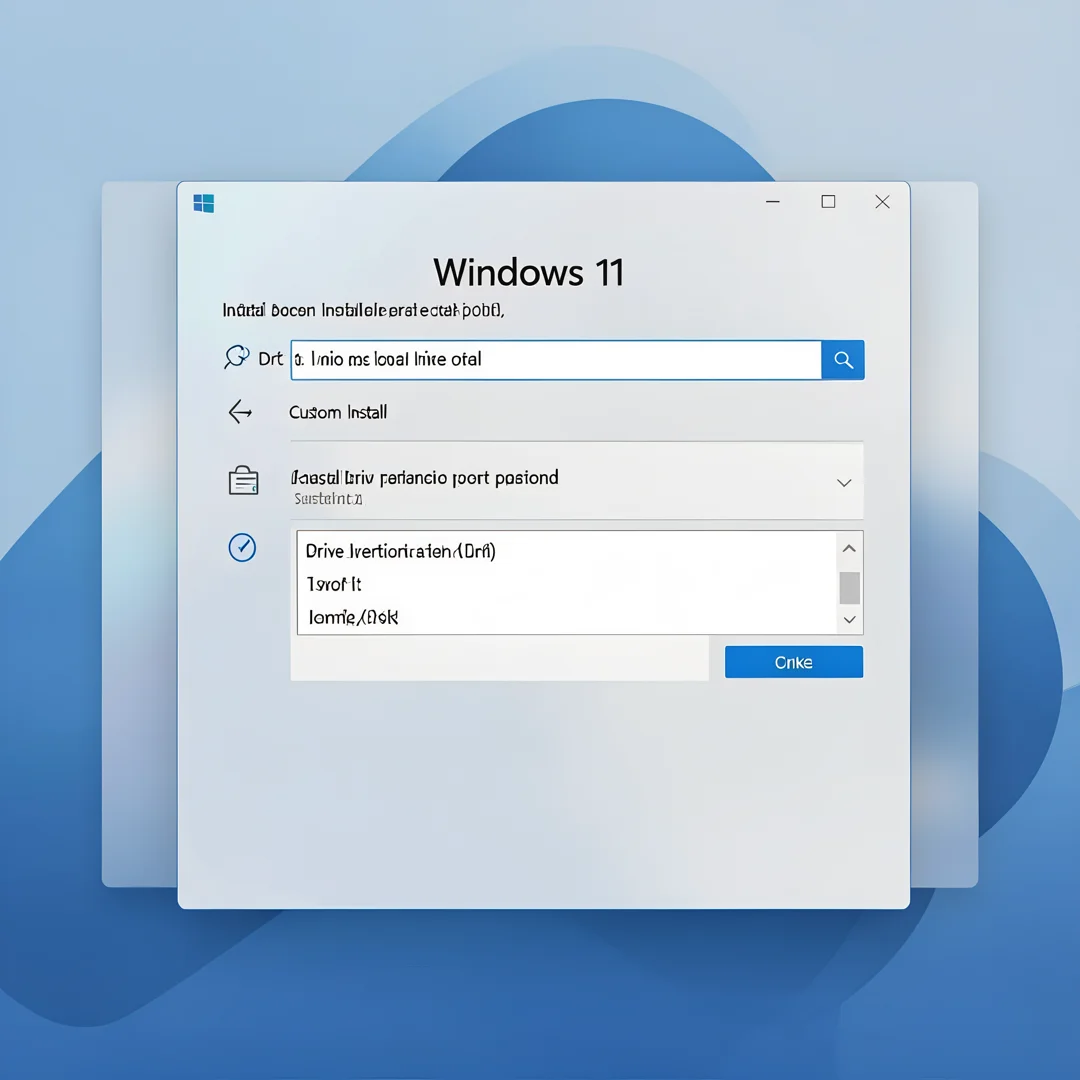The height and width of the screenshot is (1080, 1080).
Task: Click into the search text field
Action: tap(556, 360)
